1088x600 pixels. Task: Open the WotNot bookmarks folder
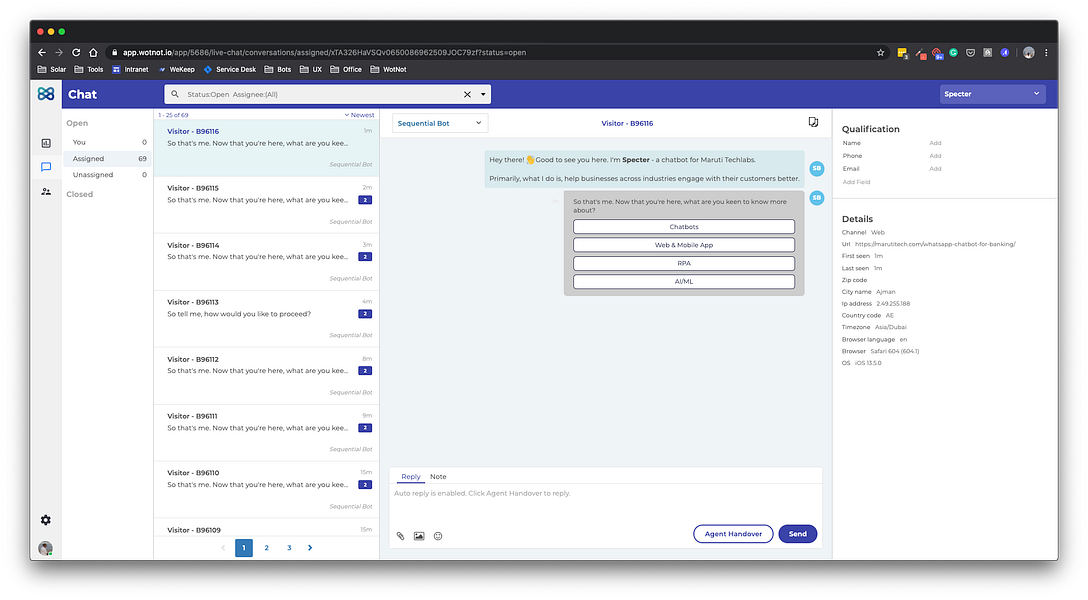coord(389,69)
